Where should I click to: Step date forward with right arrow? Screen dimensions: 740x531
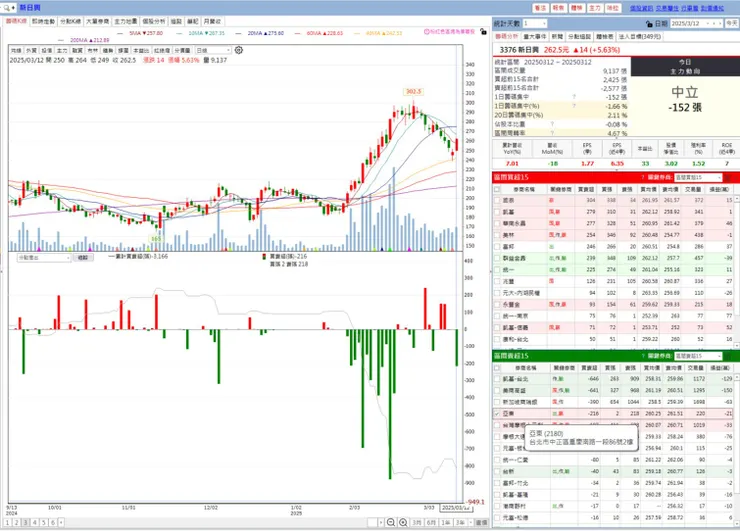click(720, 24)
